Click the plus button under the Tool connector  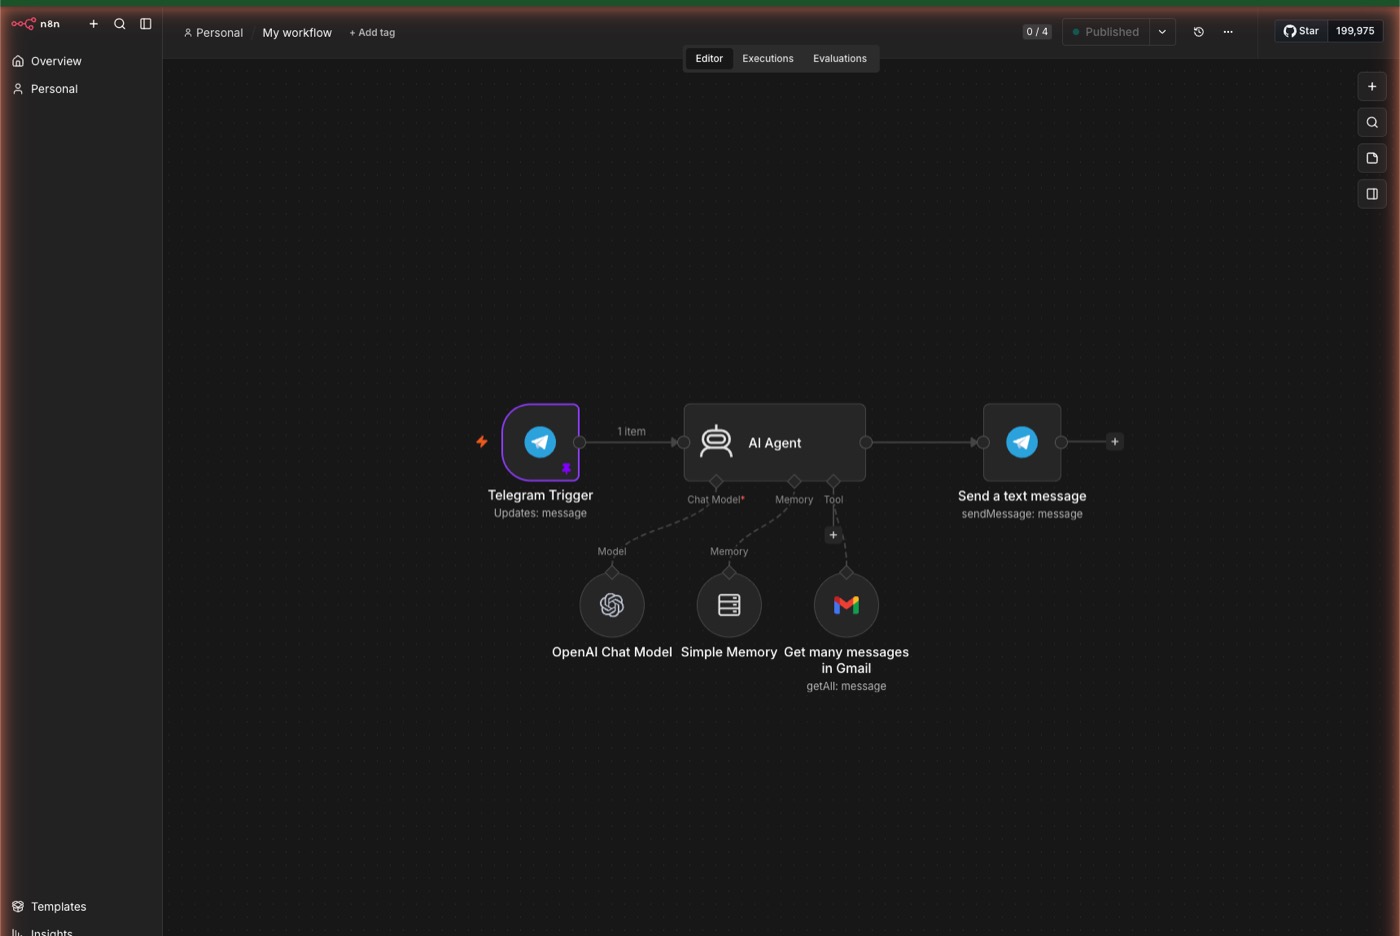833,535
